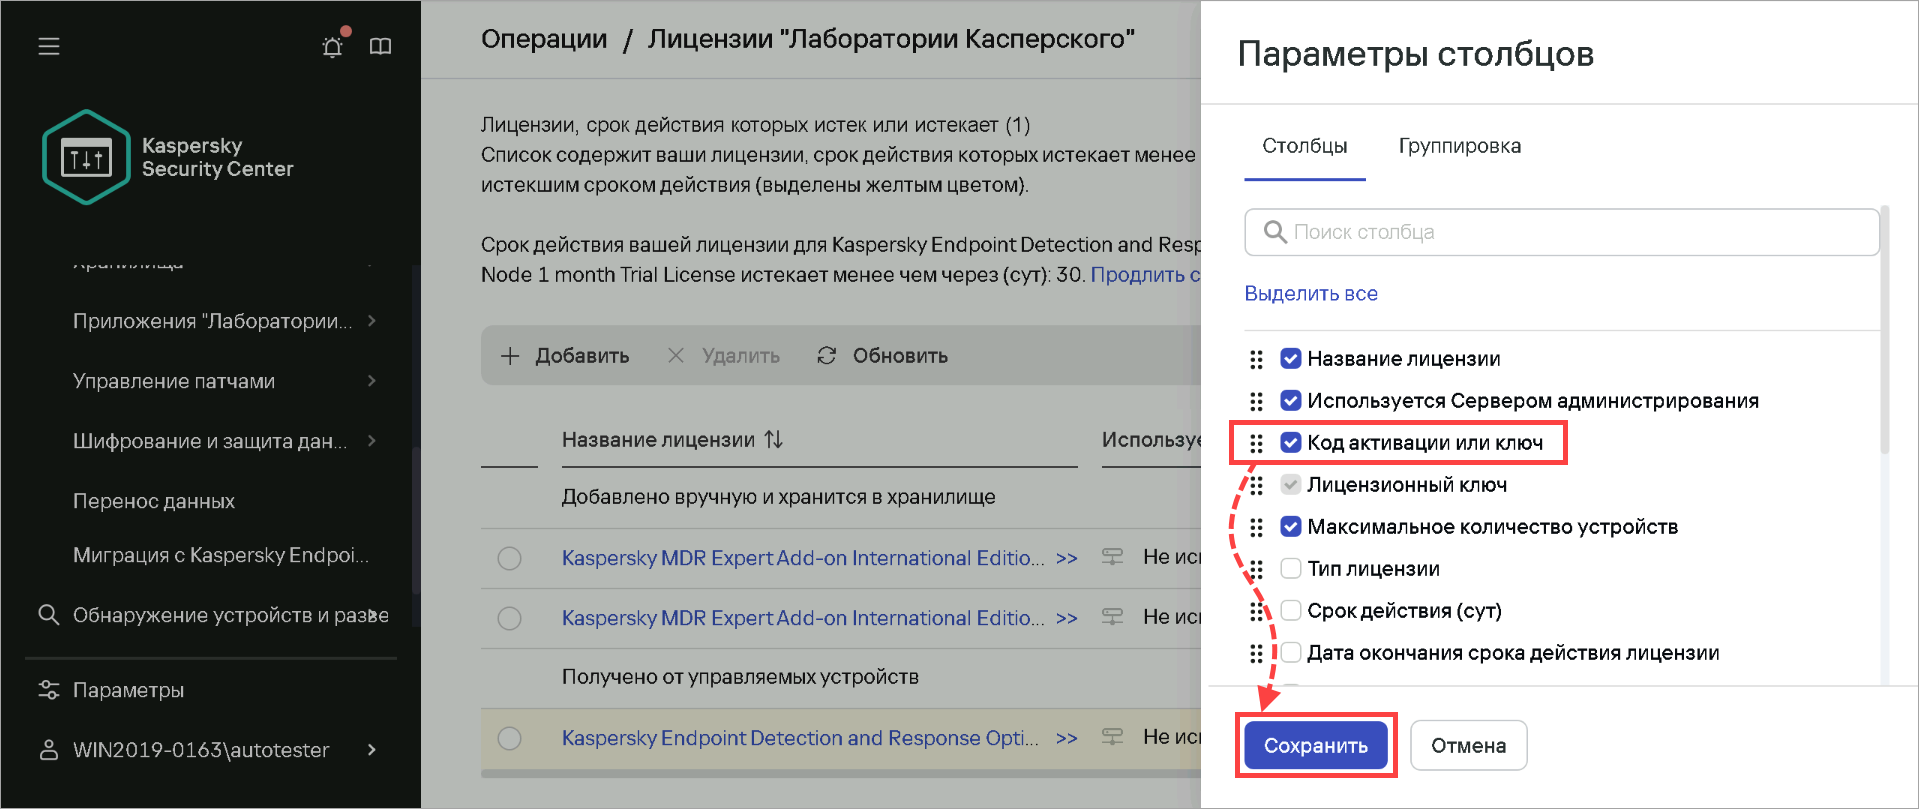This screenshot has height=809, width=1919.
Task: Grab drag handle of Максимальное количество устройств
Action: point(1257,527)
